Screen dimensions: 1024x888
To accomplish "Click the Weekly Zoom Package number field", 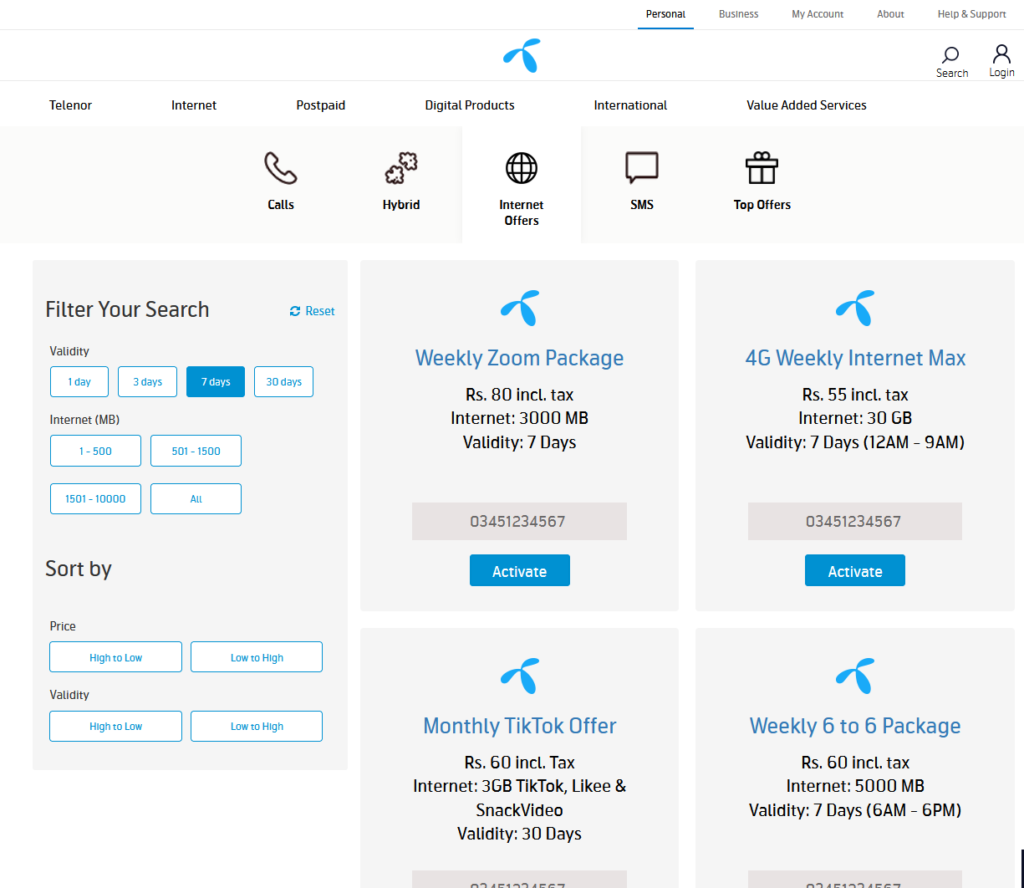I will [x=519, y=521].
